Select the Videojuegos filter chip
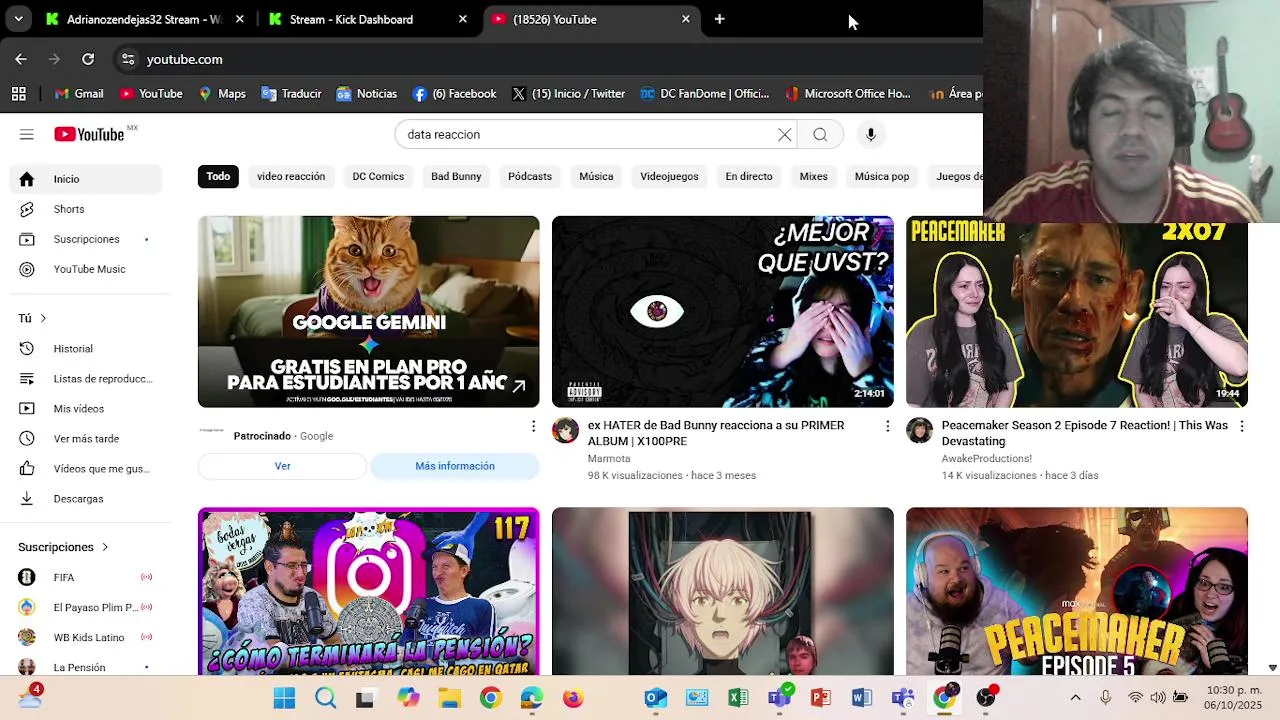Image resolution: width=1280 pixels, height=720 pixels. click(669, 176)
